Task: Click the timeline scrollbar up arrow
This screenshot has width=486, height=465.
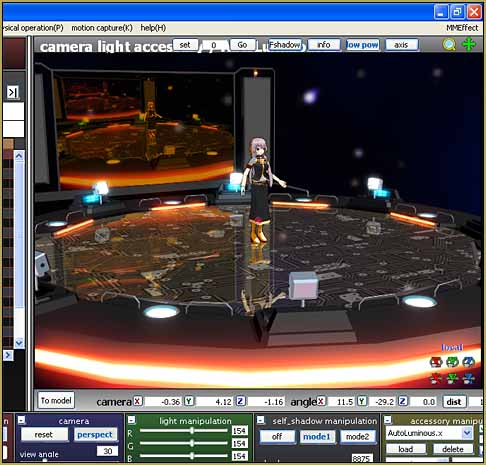Action: click(19, 156)
